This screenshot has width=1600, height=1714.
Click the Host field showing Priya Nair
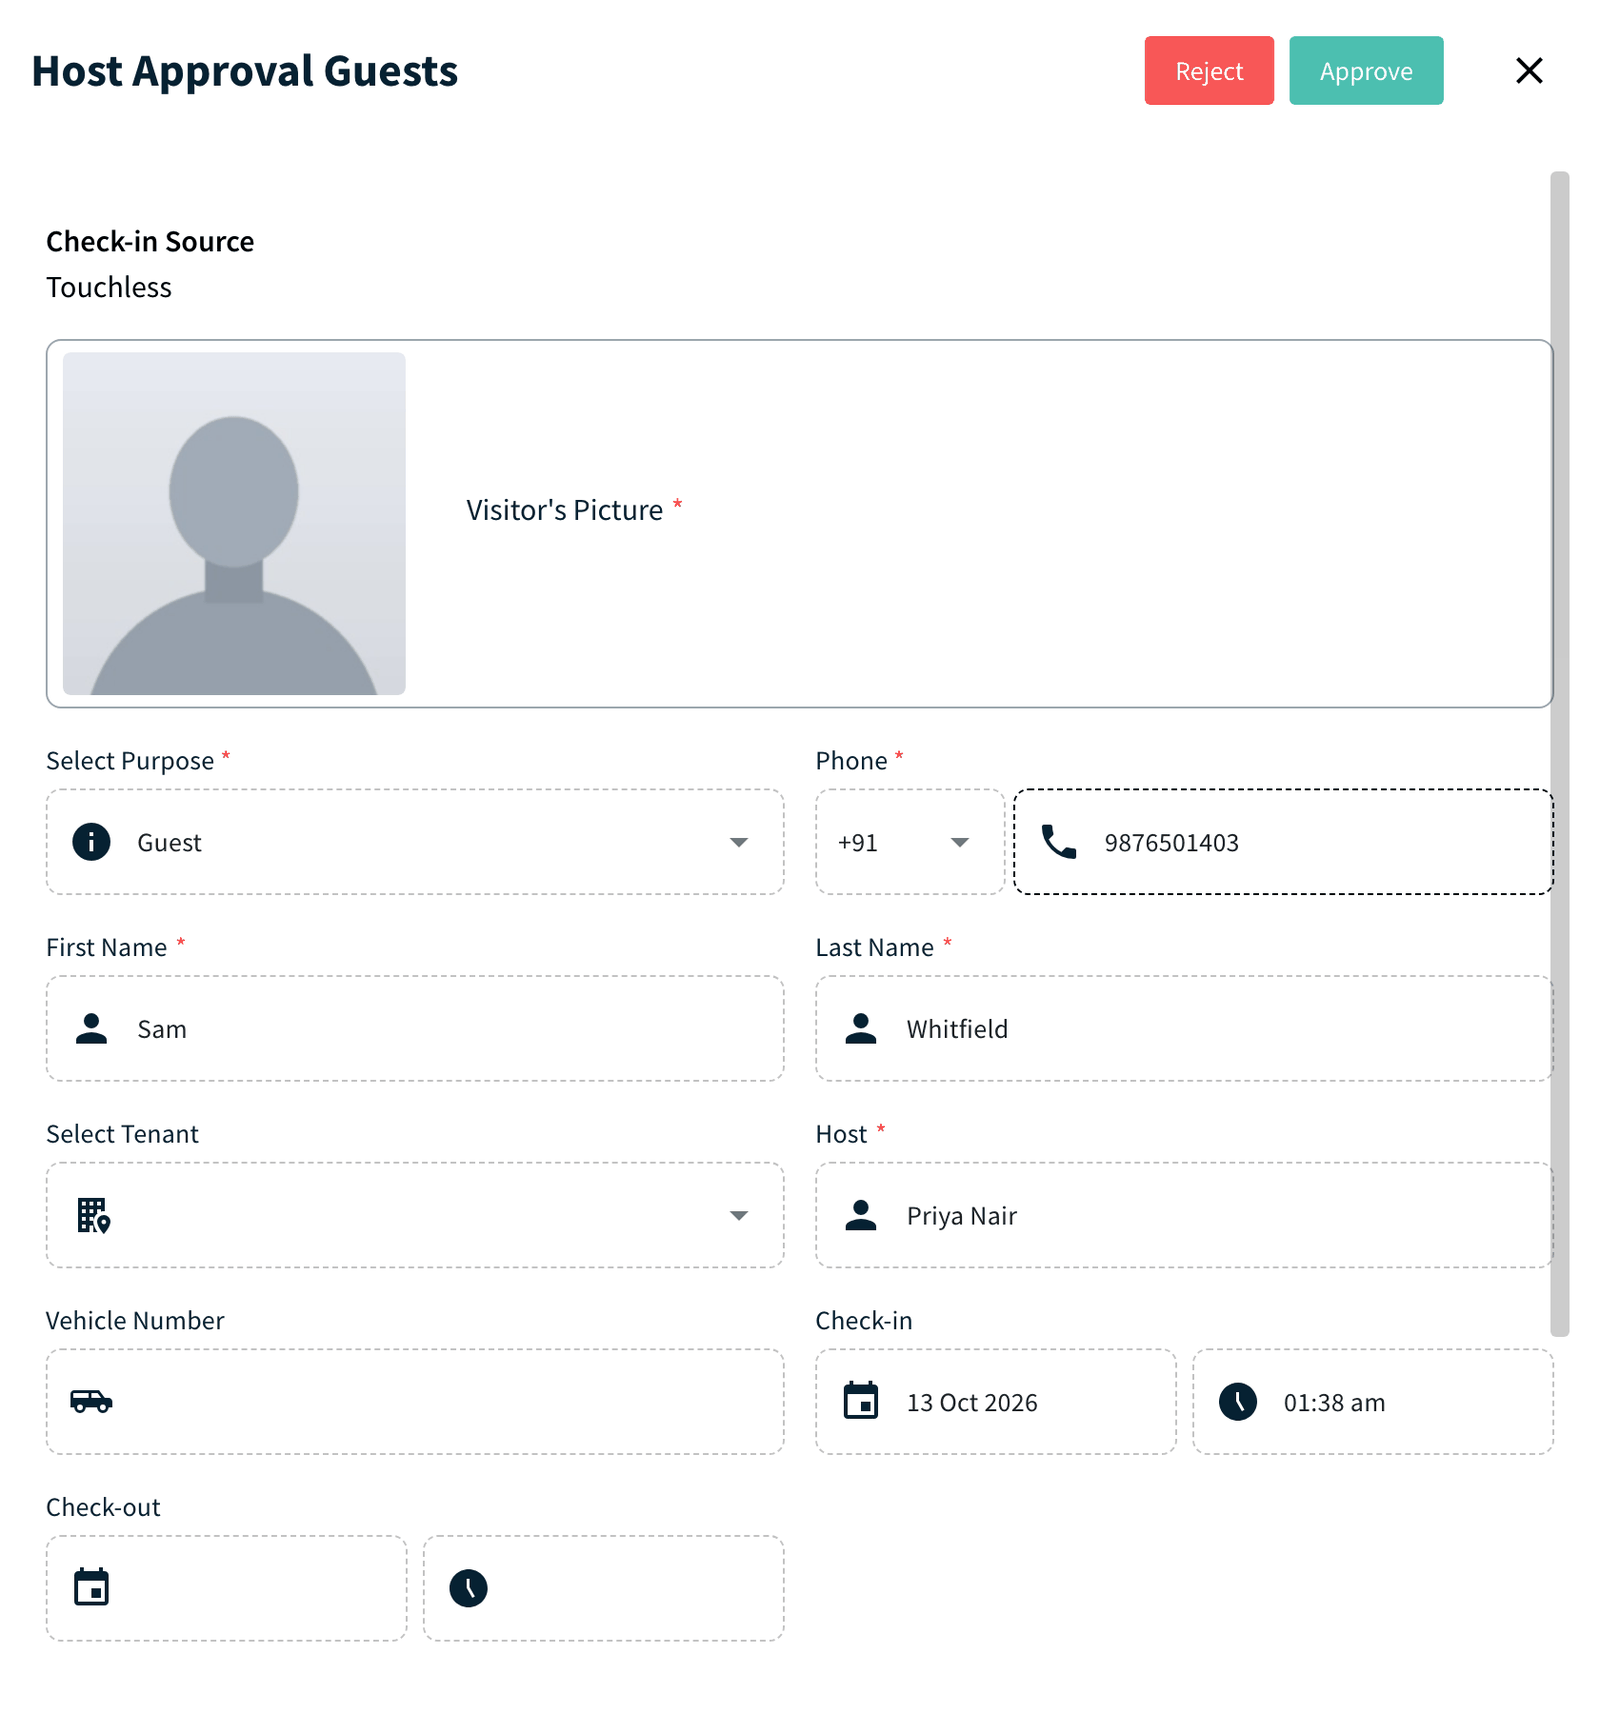[1184, 1216]
